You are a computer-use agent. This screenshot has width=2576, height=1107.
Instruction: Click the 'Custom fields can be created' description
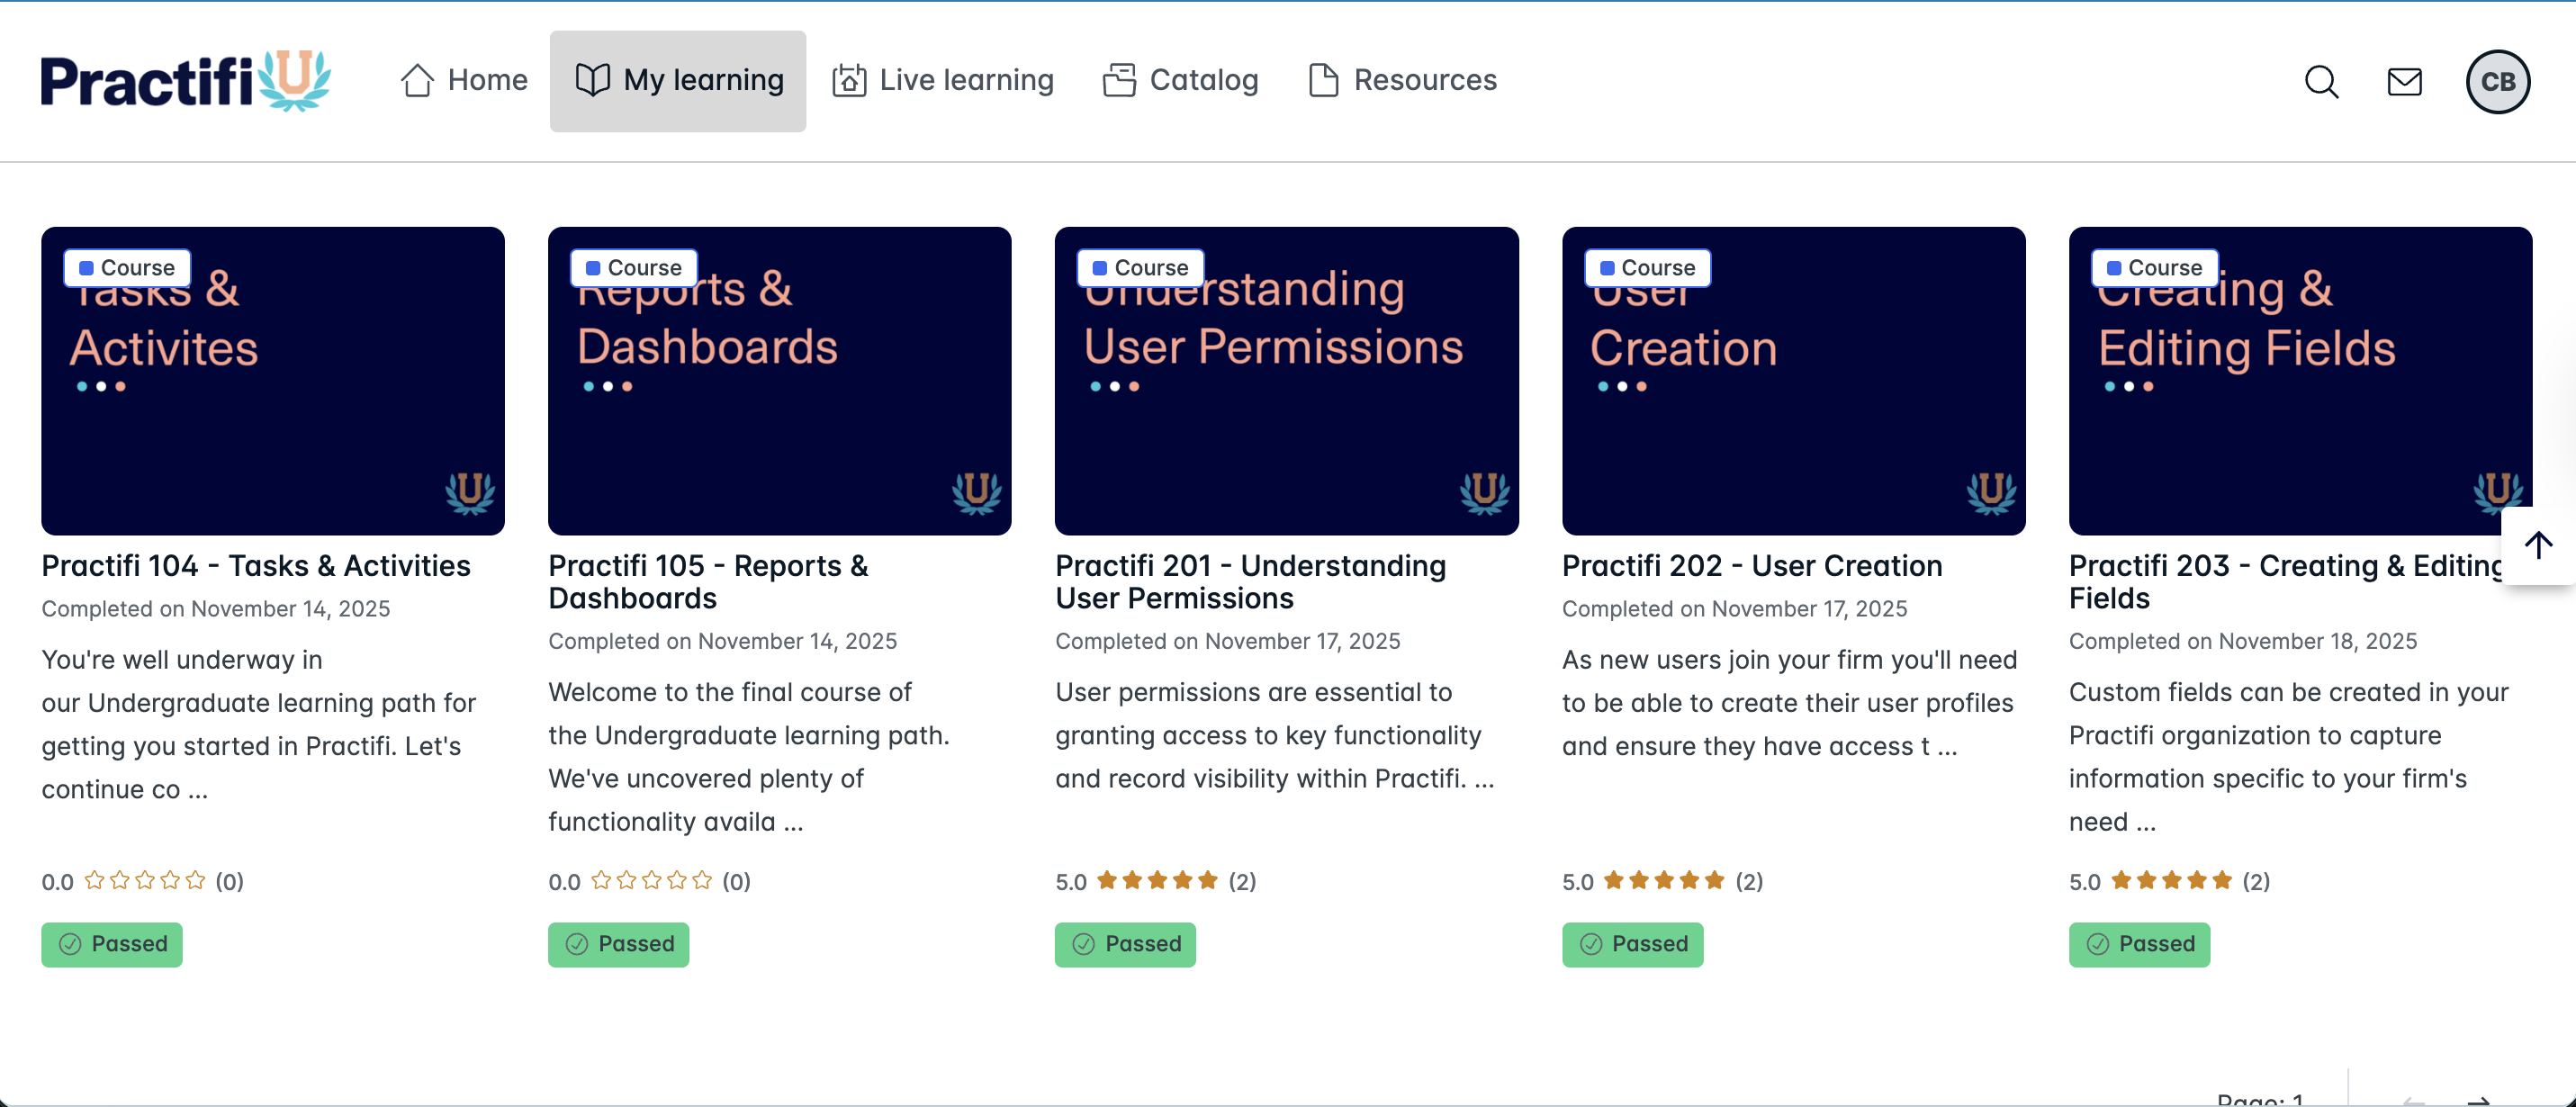2289,757
